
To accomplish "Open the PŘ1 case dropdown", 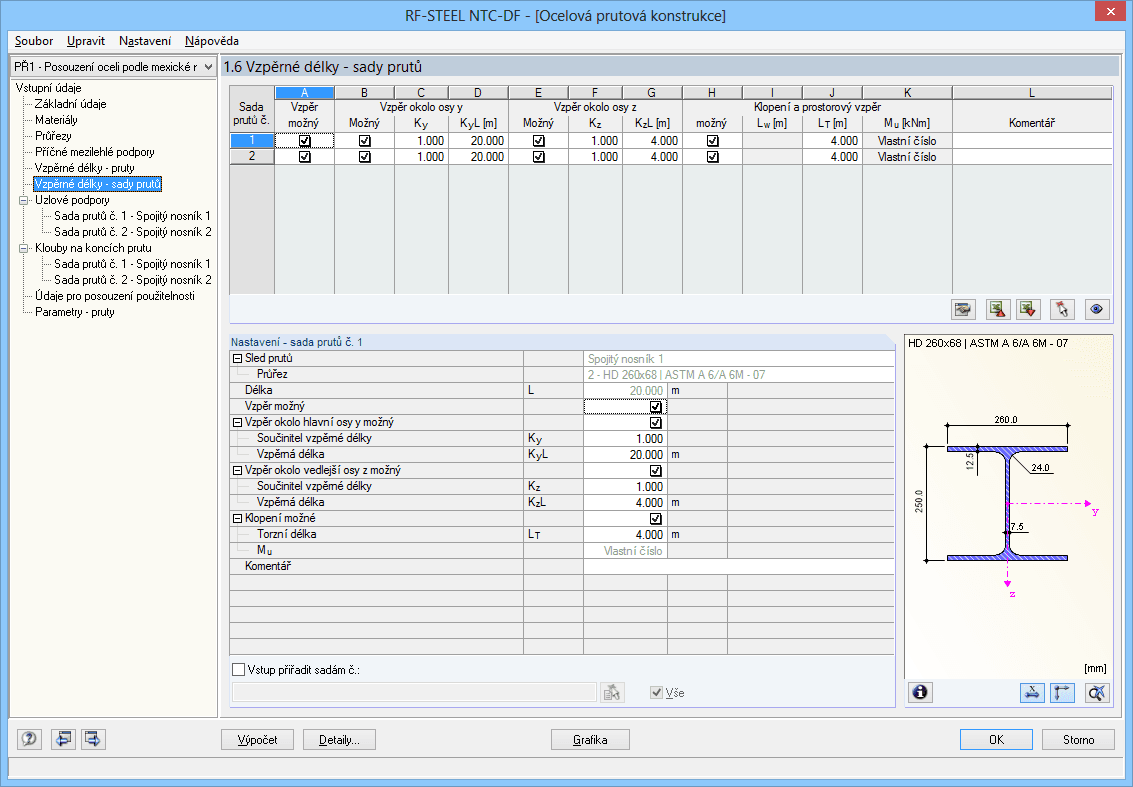I will [x=208, y=66].
